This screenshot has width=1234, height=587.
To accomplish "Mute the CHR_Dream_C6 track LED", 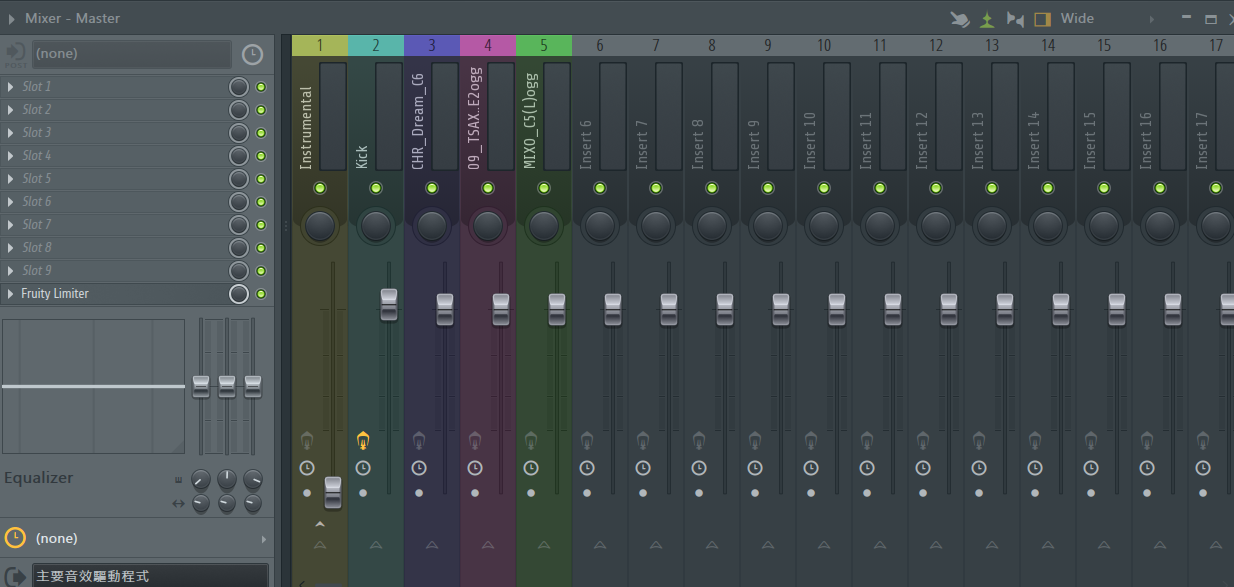I will [432, 188].
